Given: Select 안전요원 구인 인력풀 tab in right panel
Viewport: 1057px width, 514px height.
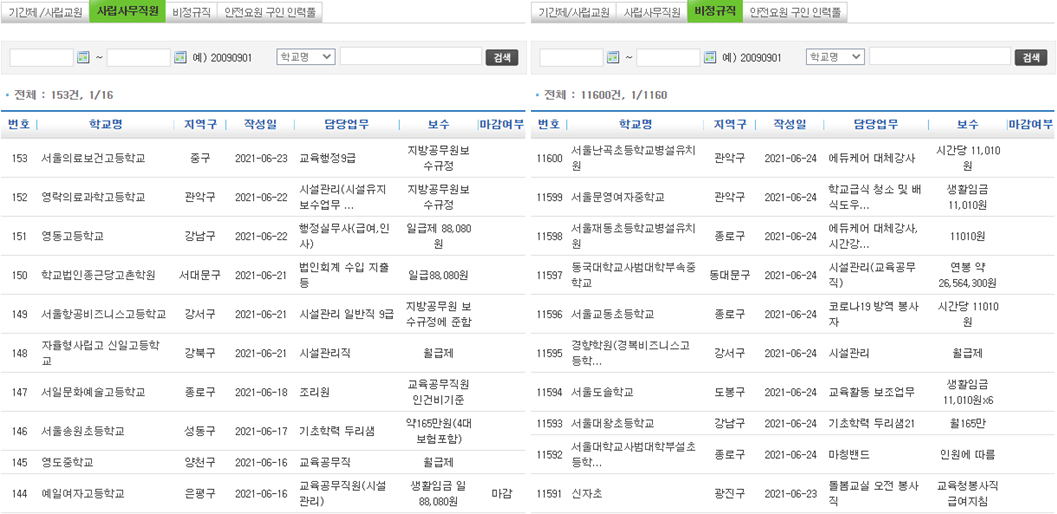Looking at the screenshot, I should pyautogui.click(x=795, y=12).
